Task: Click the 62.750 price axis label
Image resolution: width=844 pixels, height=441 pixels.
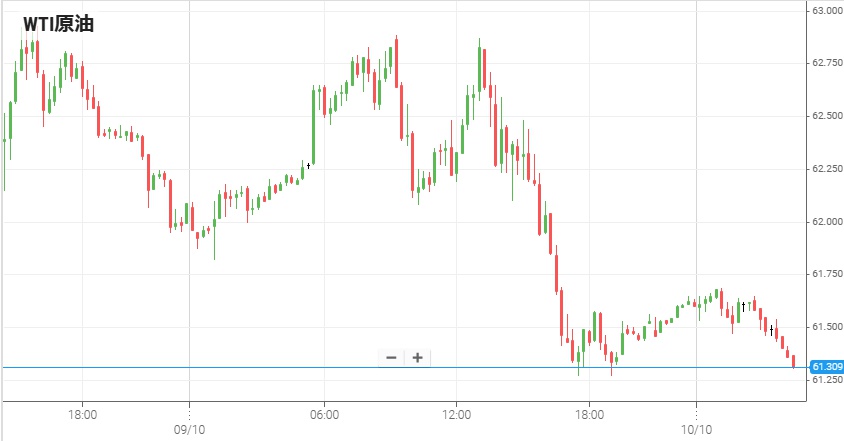Action: click(825, 63)
